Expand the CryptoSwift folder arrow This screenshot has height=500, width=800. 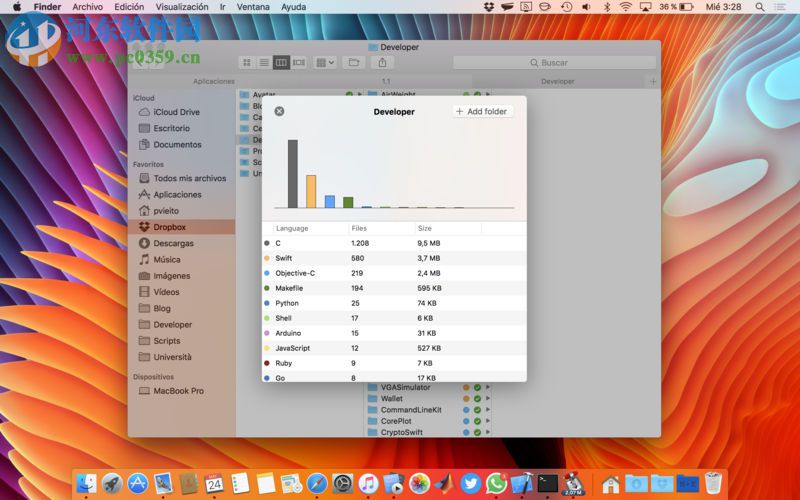click(x=488, y=432)
